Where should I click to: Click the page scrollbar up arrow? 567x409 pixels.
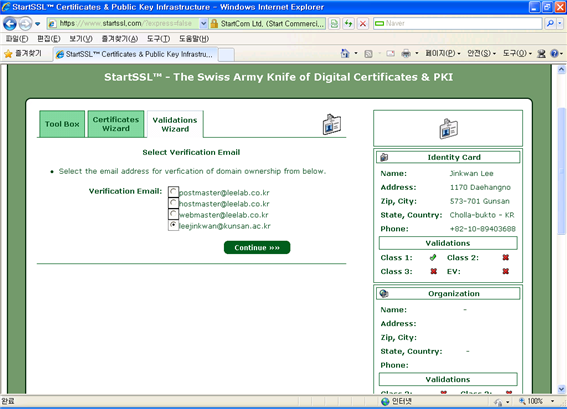click(561, 69)
